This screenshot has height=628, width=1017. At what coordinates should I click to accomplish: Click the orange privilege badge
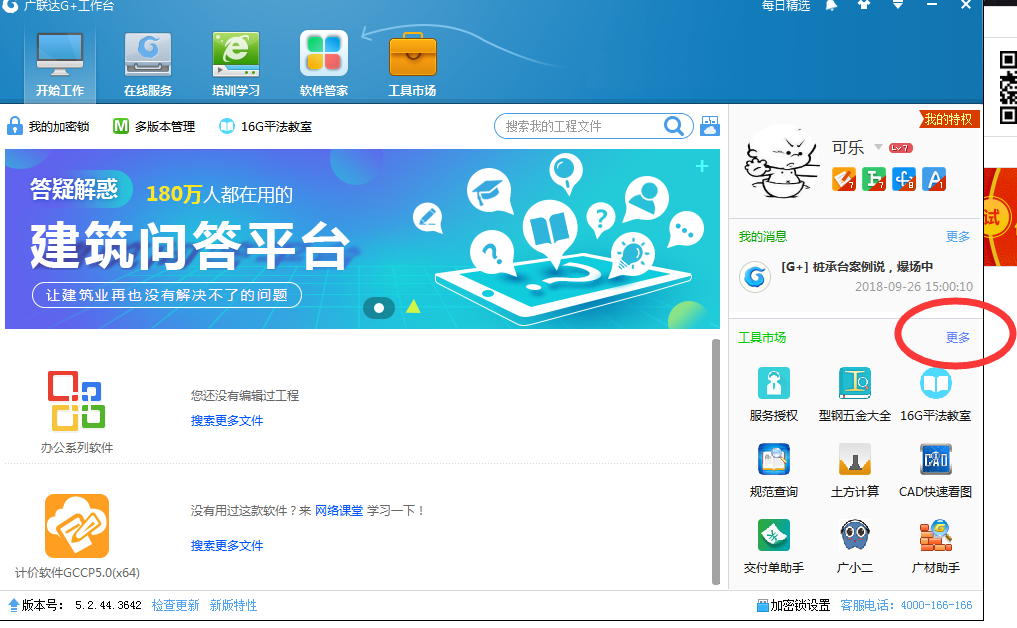tap(844, 179)
